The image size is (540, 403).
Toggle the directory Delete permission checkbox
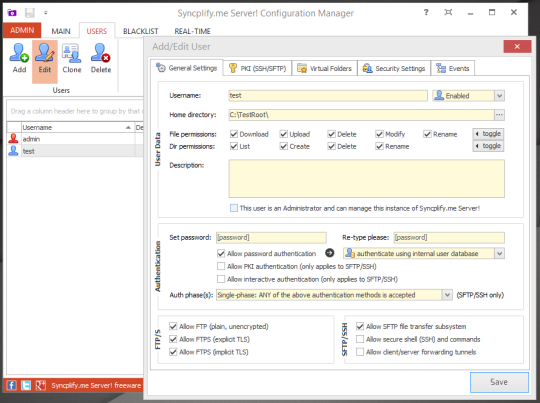point(332,146)
